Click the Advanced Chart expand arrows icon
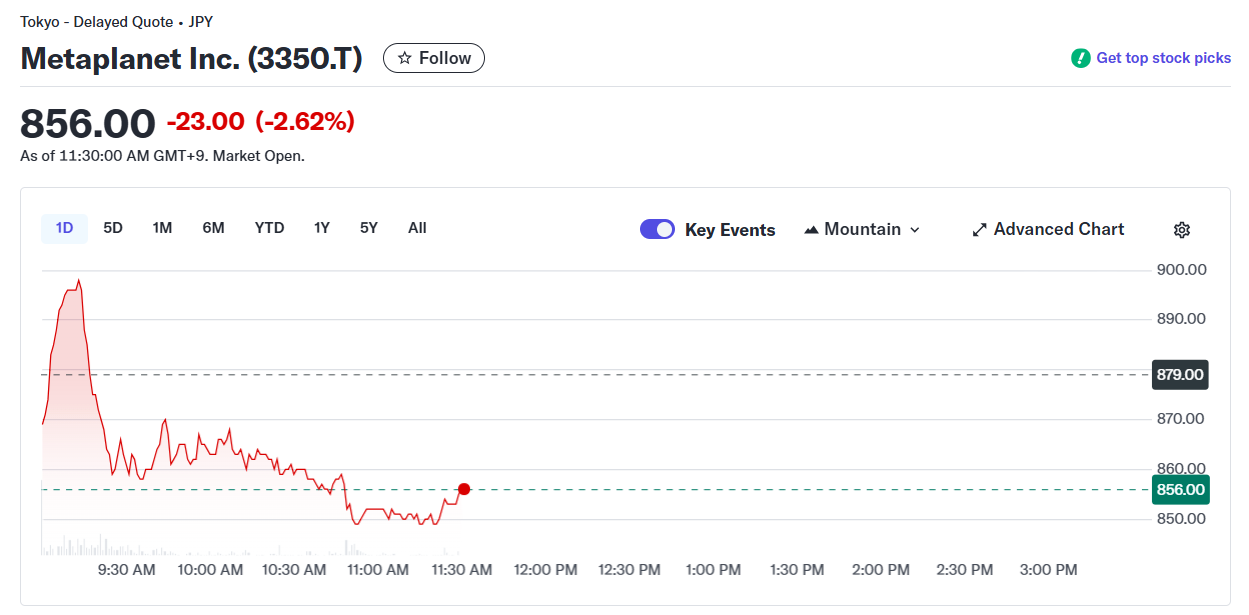This screenshot has height=615, width=1249. [980, 230]
